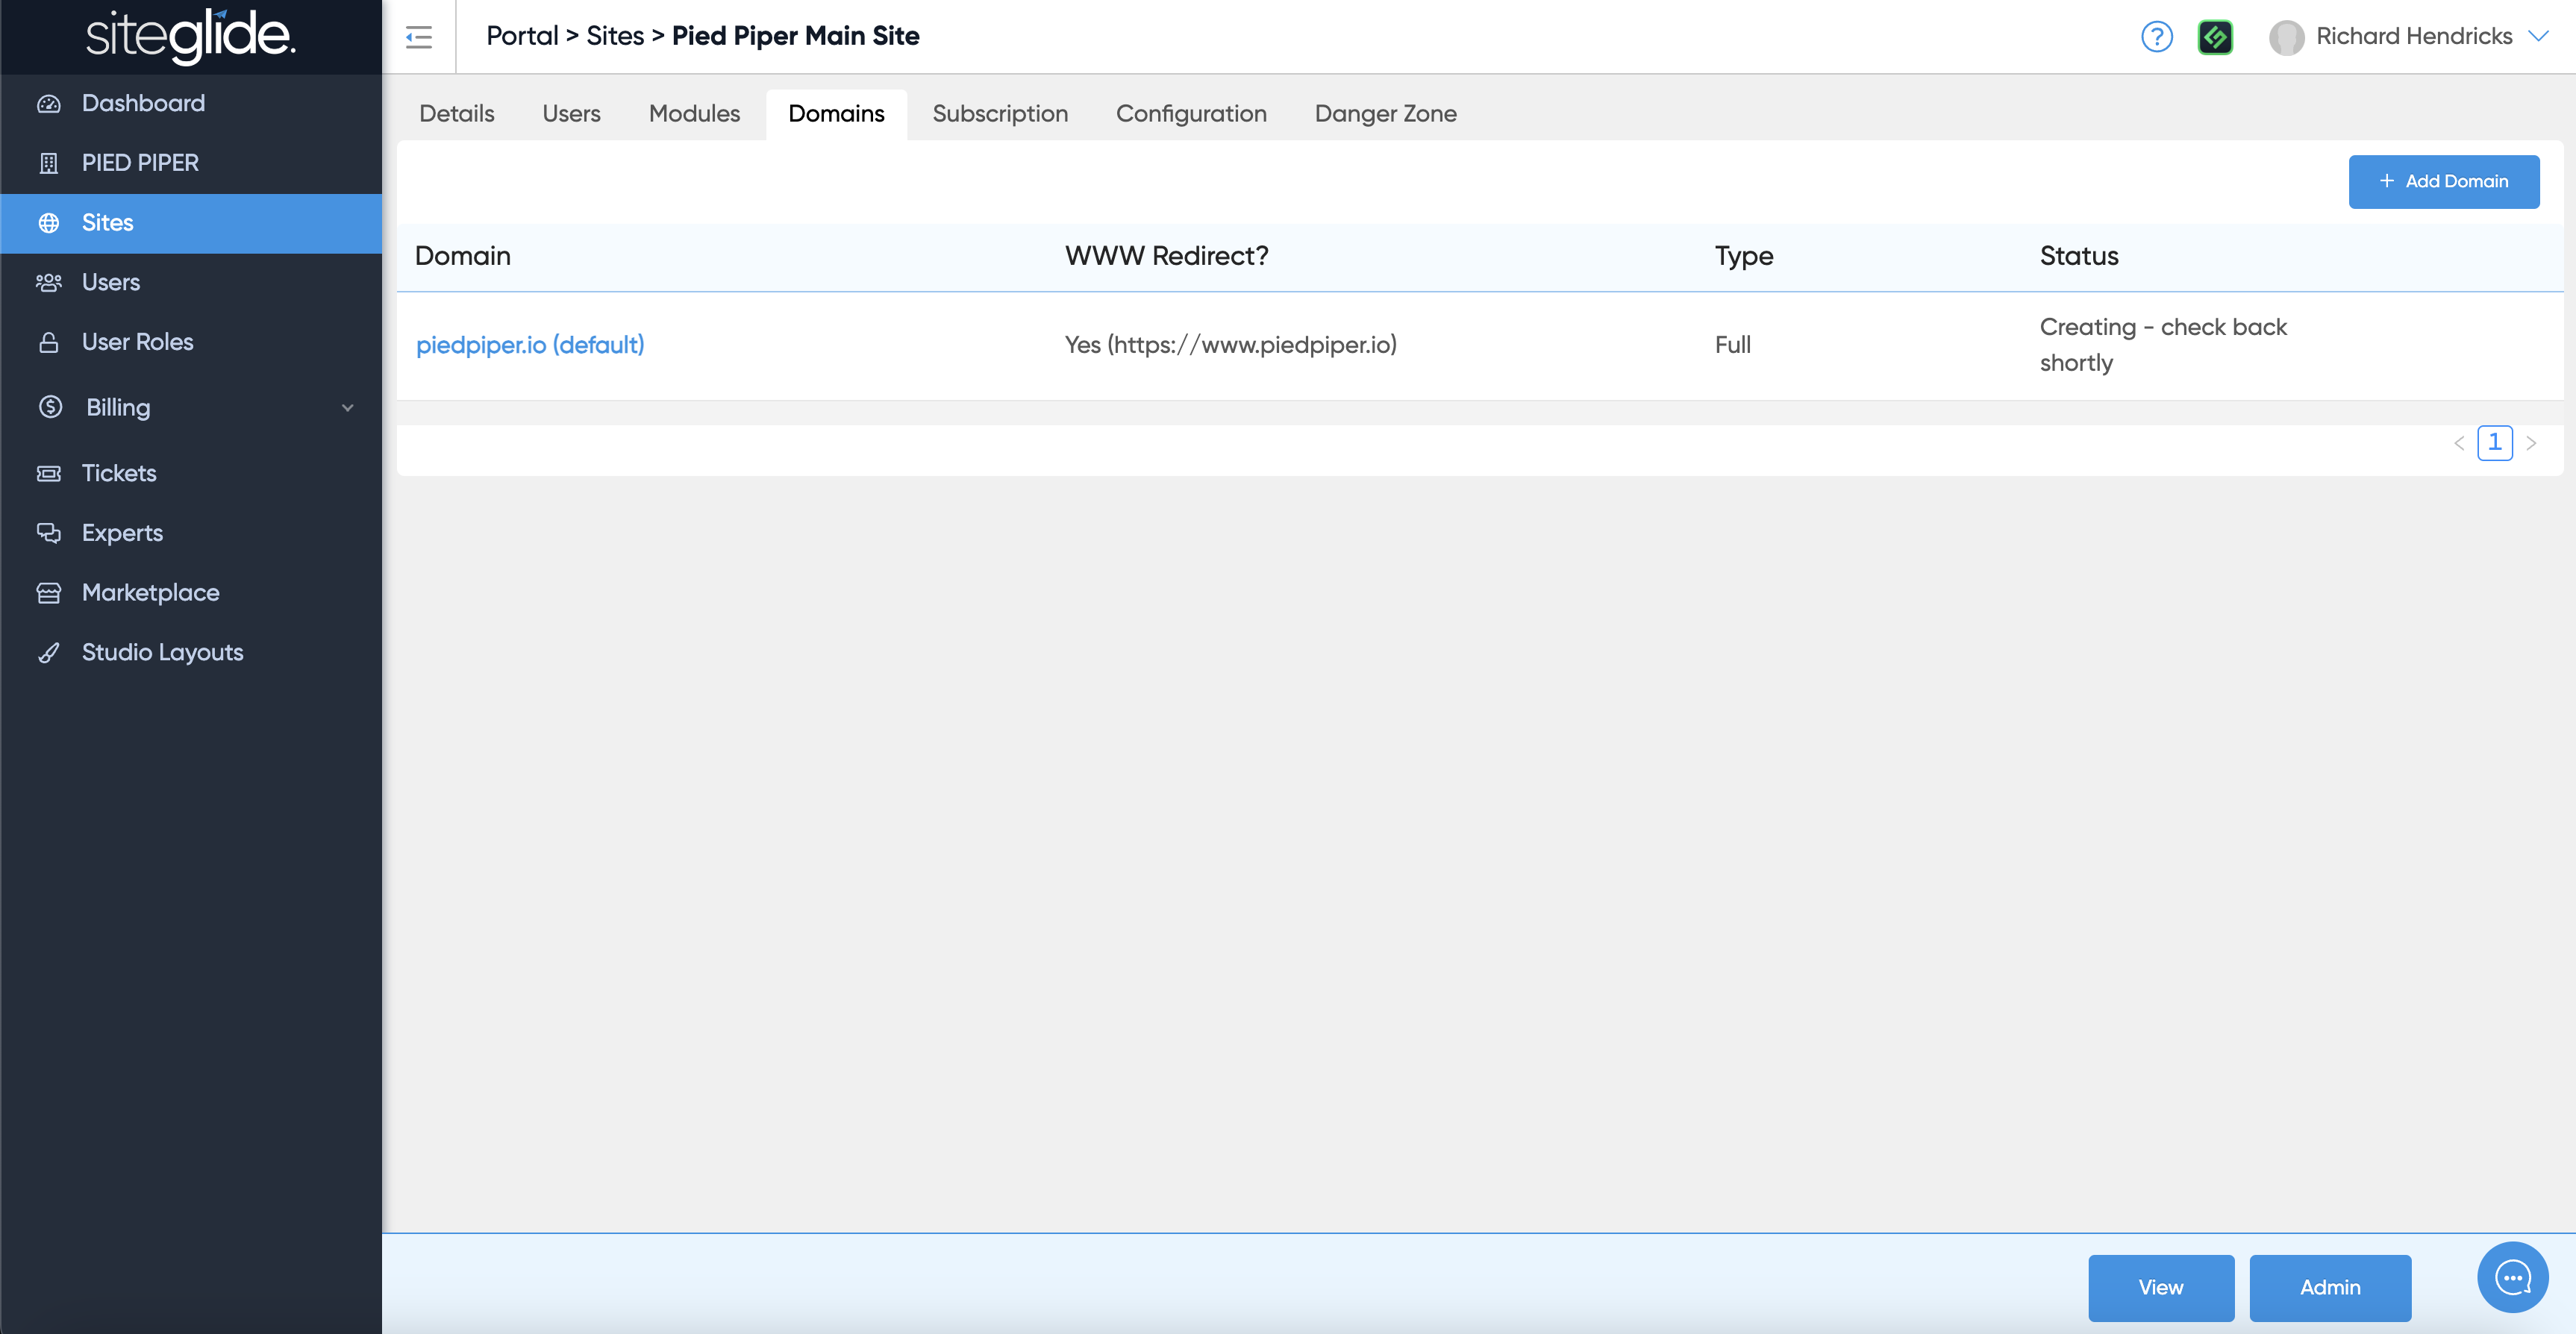
Task: Click the Marketplace storefront icon
Action: (48, 593)
